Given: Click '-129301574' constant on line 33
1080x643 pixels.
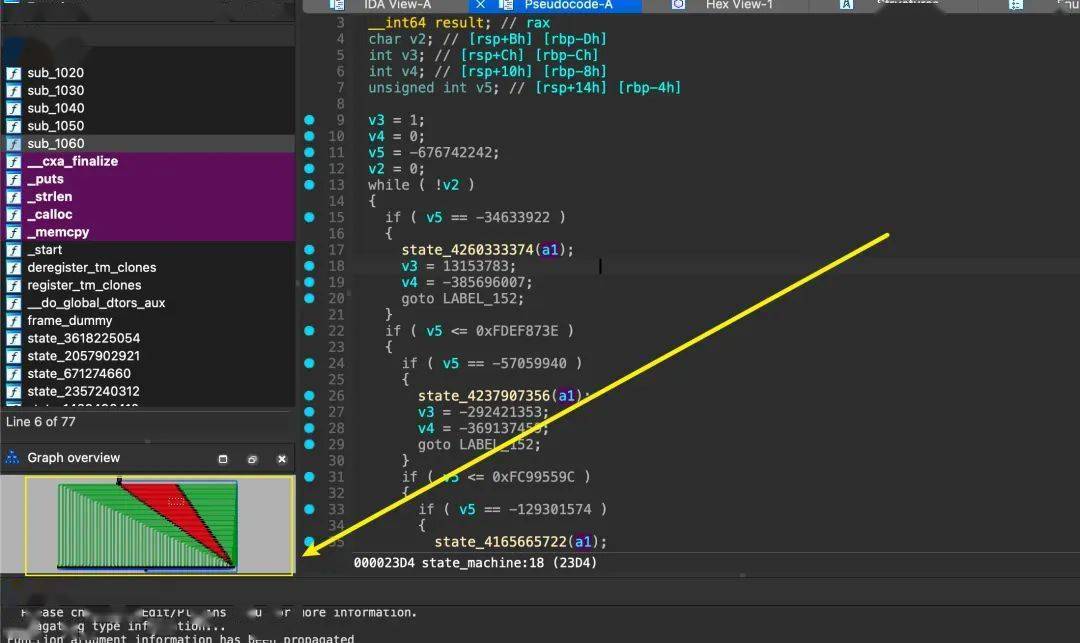Looking at the screenshot, I should tap(550, 509).
